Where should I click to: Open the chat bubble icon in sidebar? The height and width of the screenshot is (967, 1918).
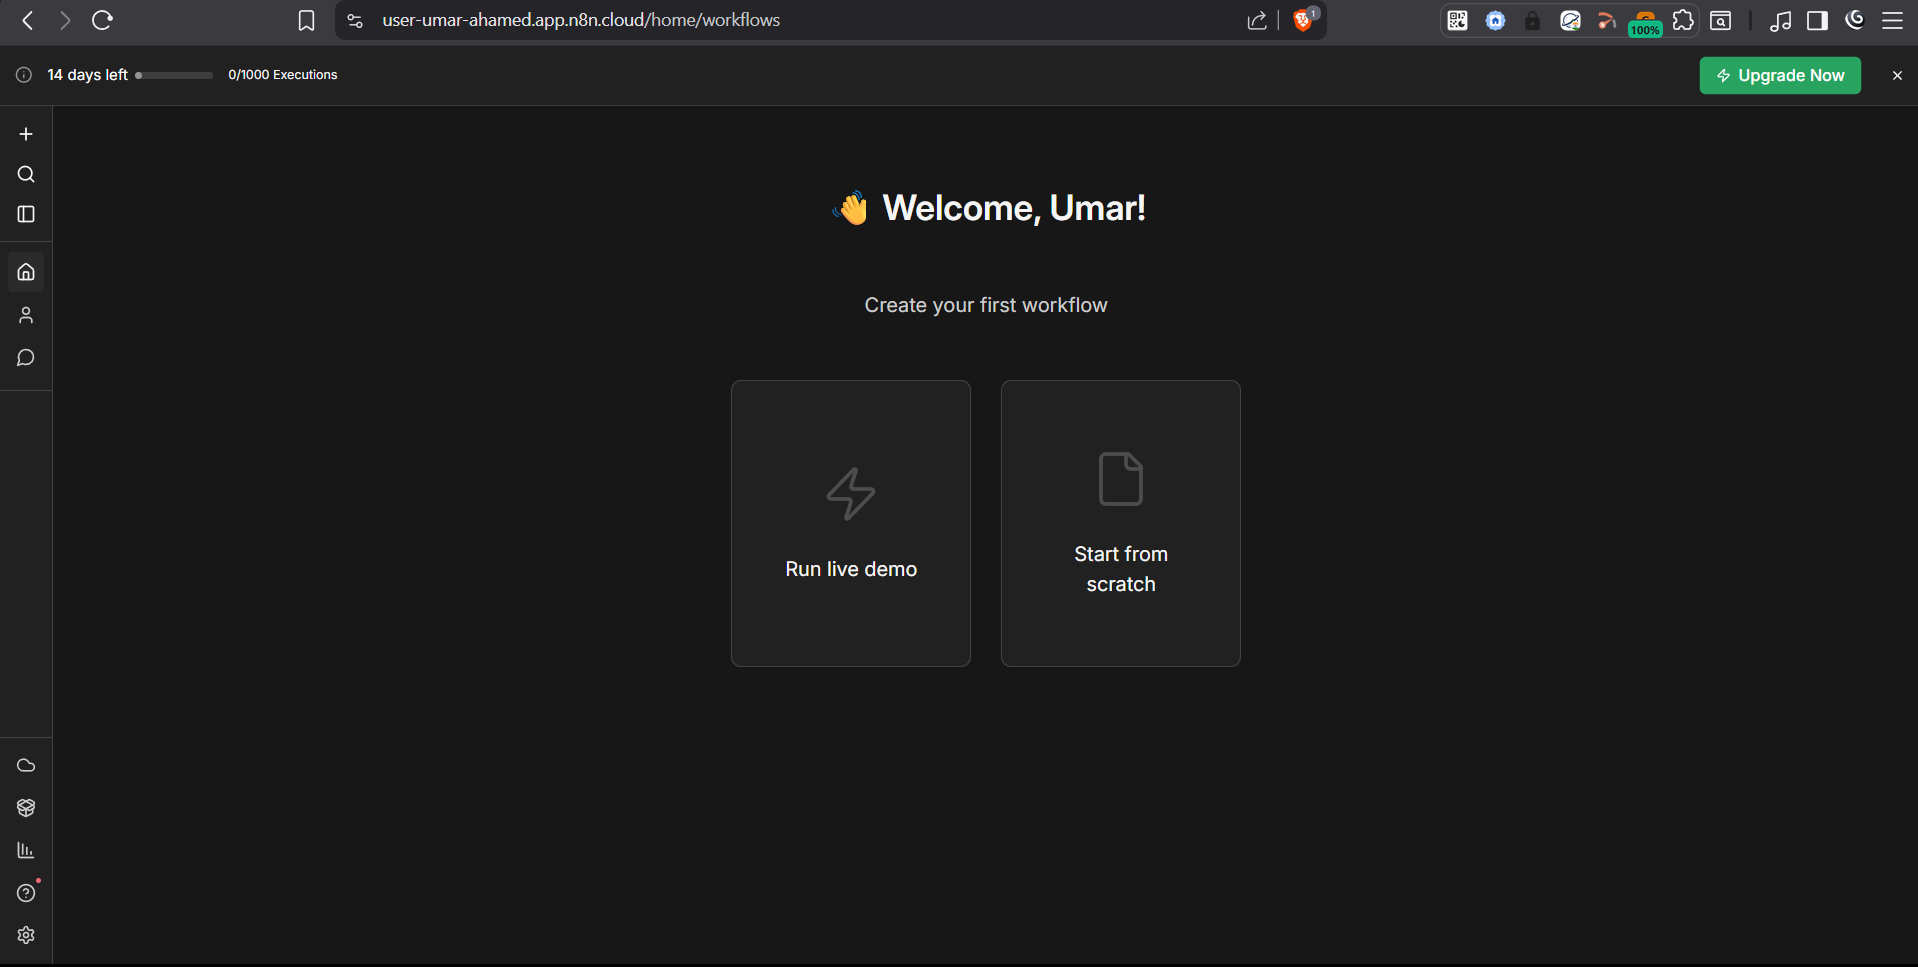pos(26,358)
